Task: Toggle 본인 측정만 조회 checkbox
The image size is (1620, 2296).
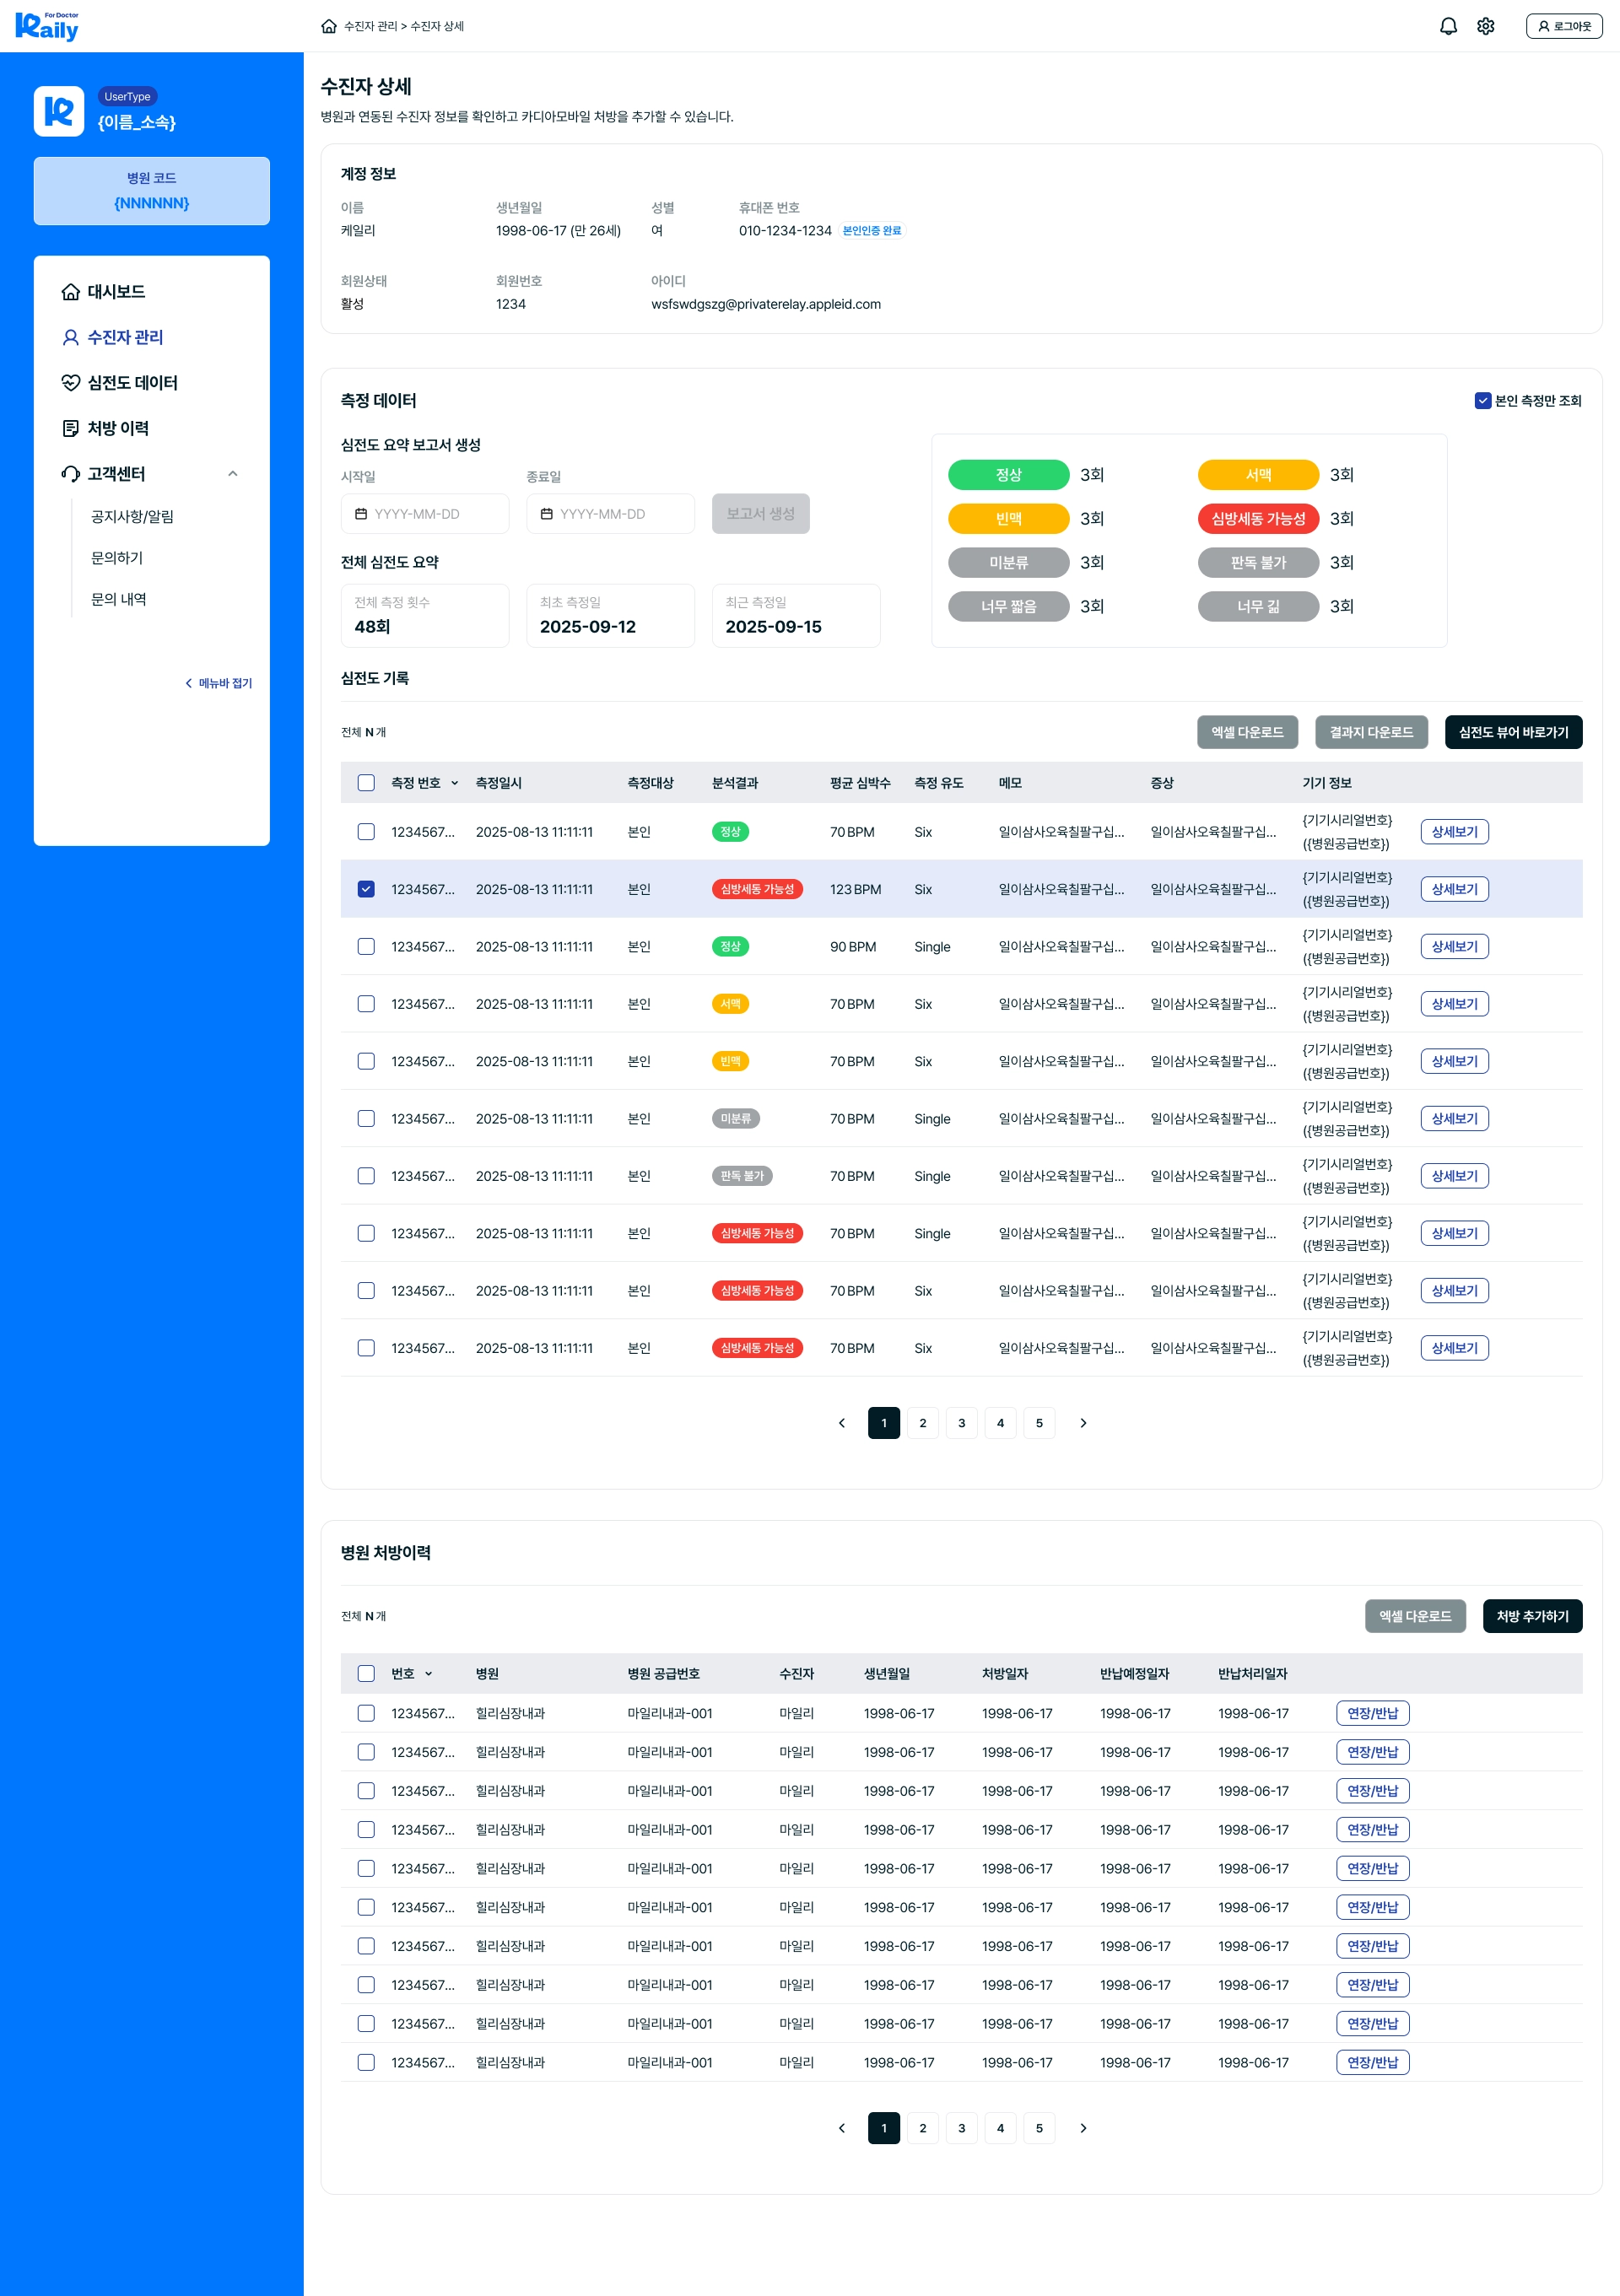Action: tap(1482, 401)
